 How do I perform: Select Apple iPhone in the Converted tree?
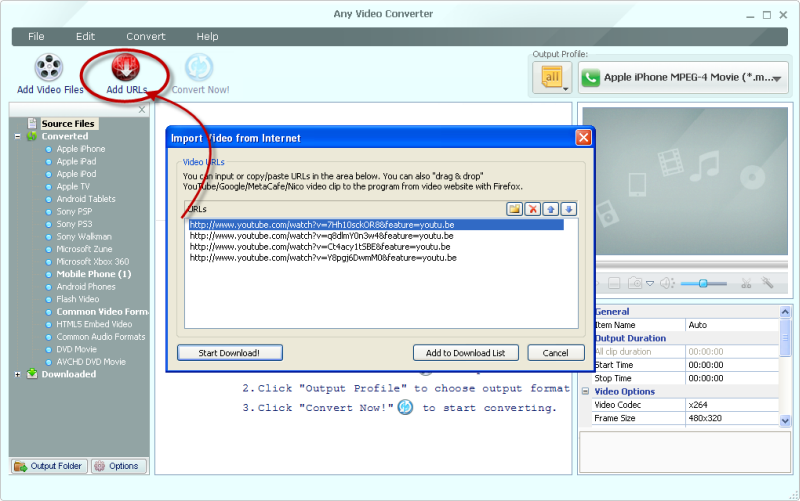81,149
